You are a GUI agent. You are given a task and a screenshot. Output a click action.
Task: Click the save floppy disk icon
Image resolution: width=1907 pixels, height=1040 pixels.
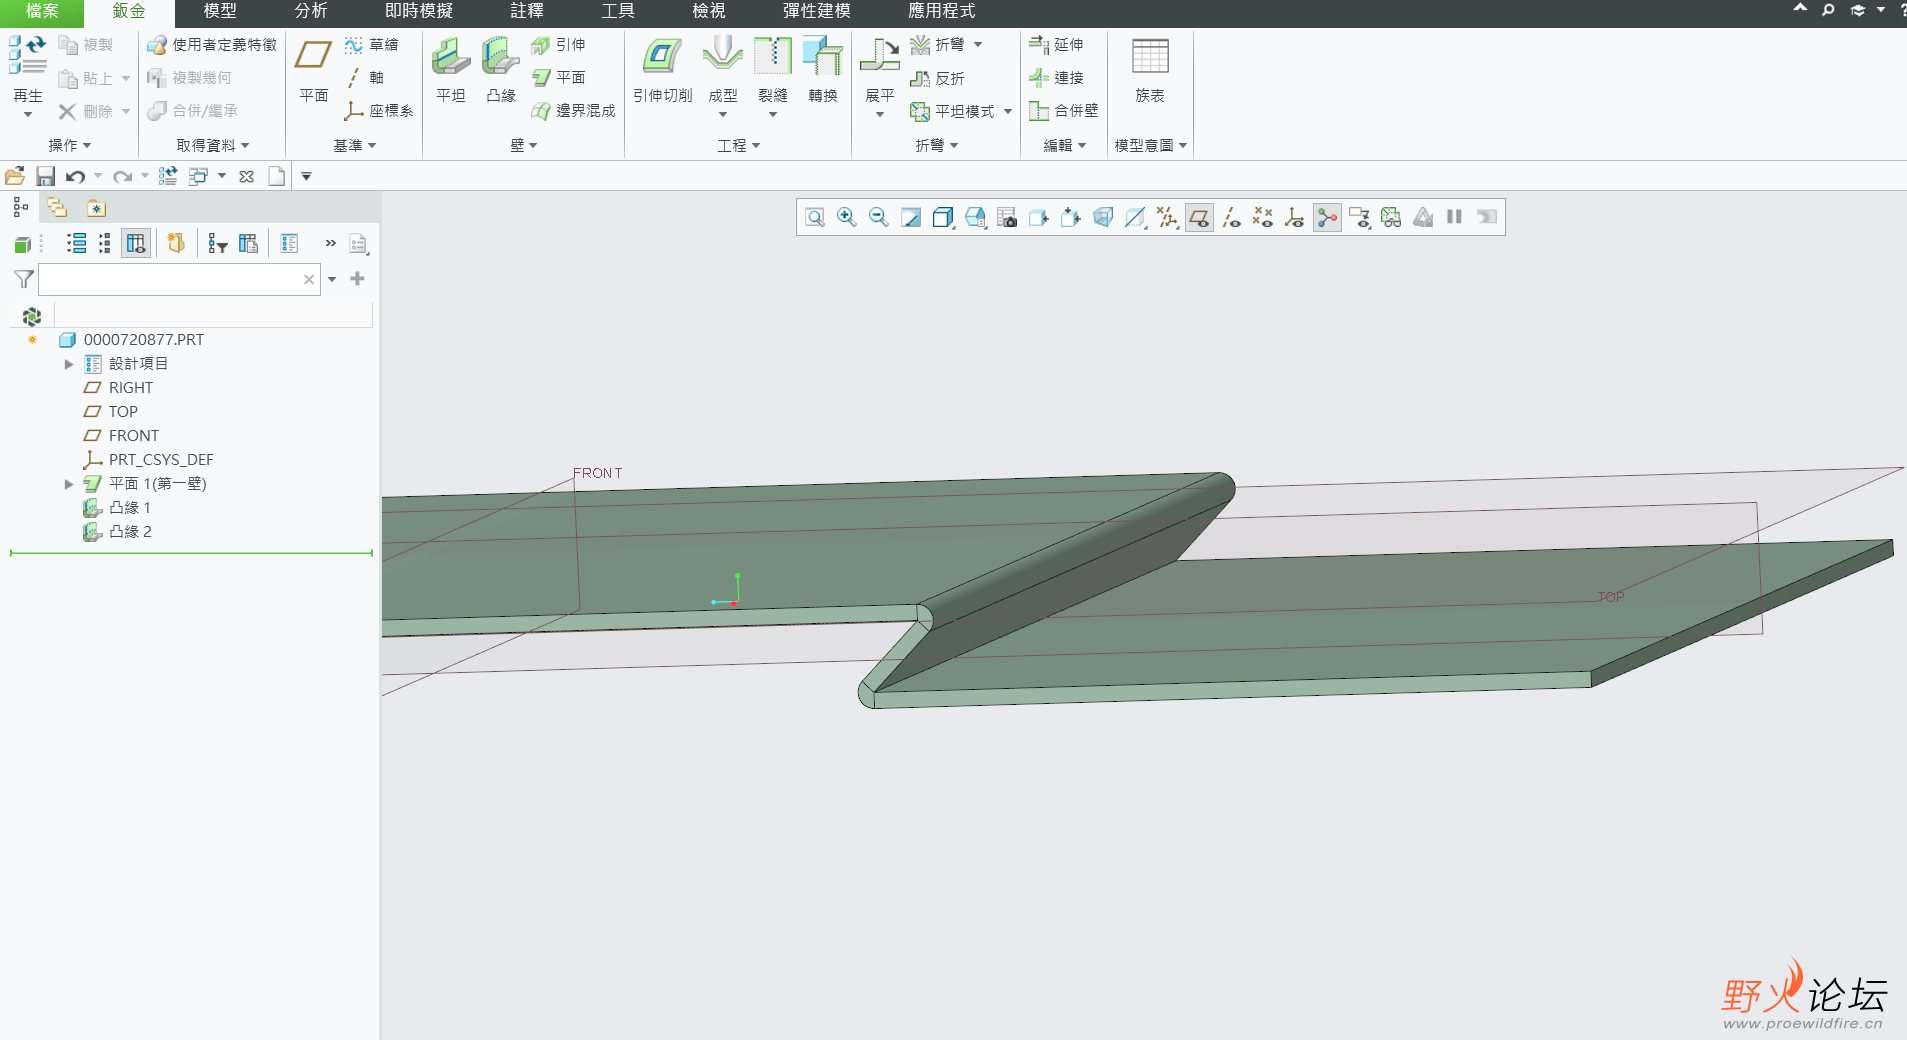(x=45, y=177)
